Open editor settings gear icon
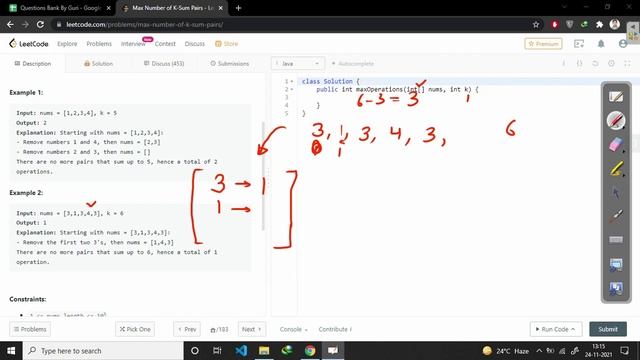Screen dimensions: 640x360 611,64
